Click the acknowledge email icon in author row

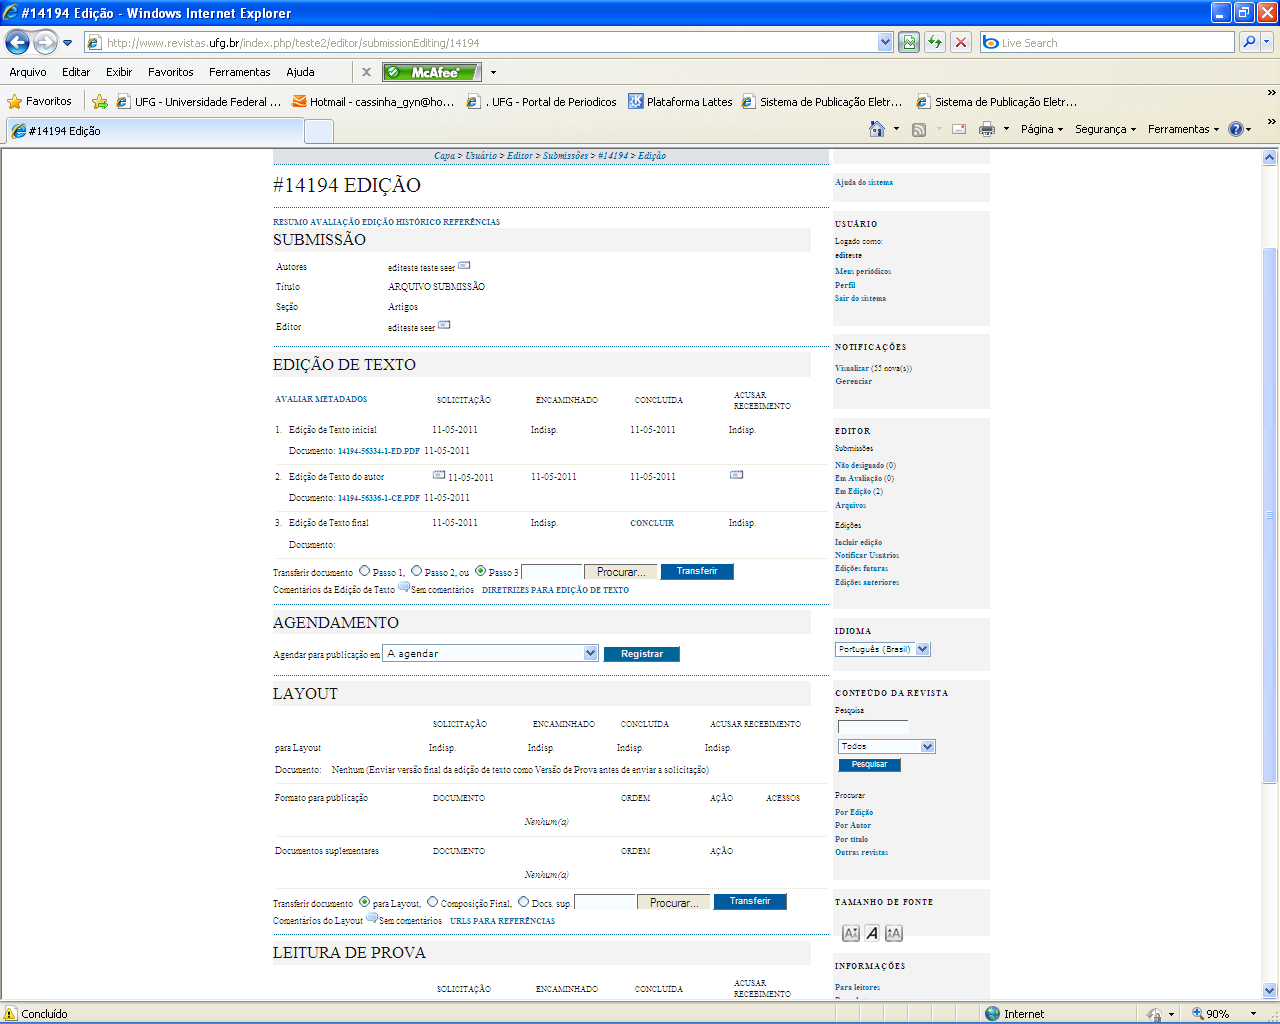736,475
